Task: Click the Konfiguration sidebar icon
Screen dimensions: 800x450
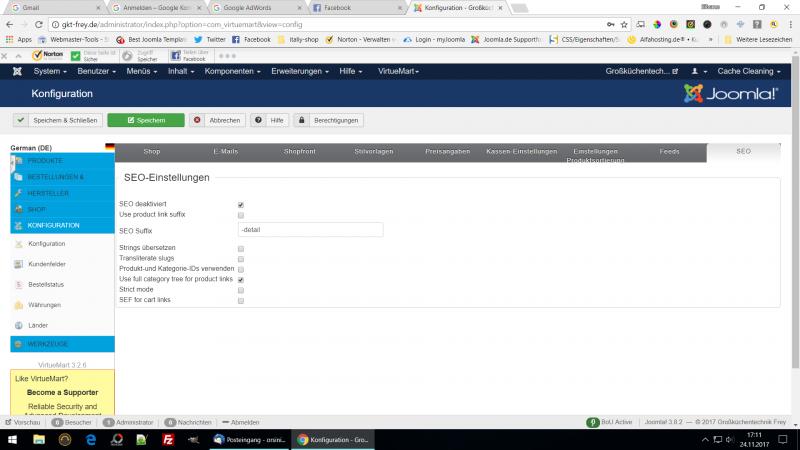Action: pos(18,244)
